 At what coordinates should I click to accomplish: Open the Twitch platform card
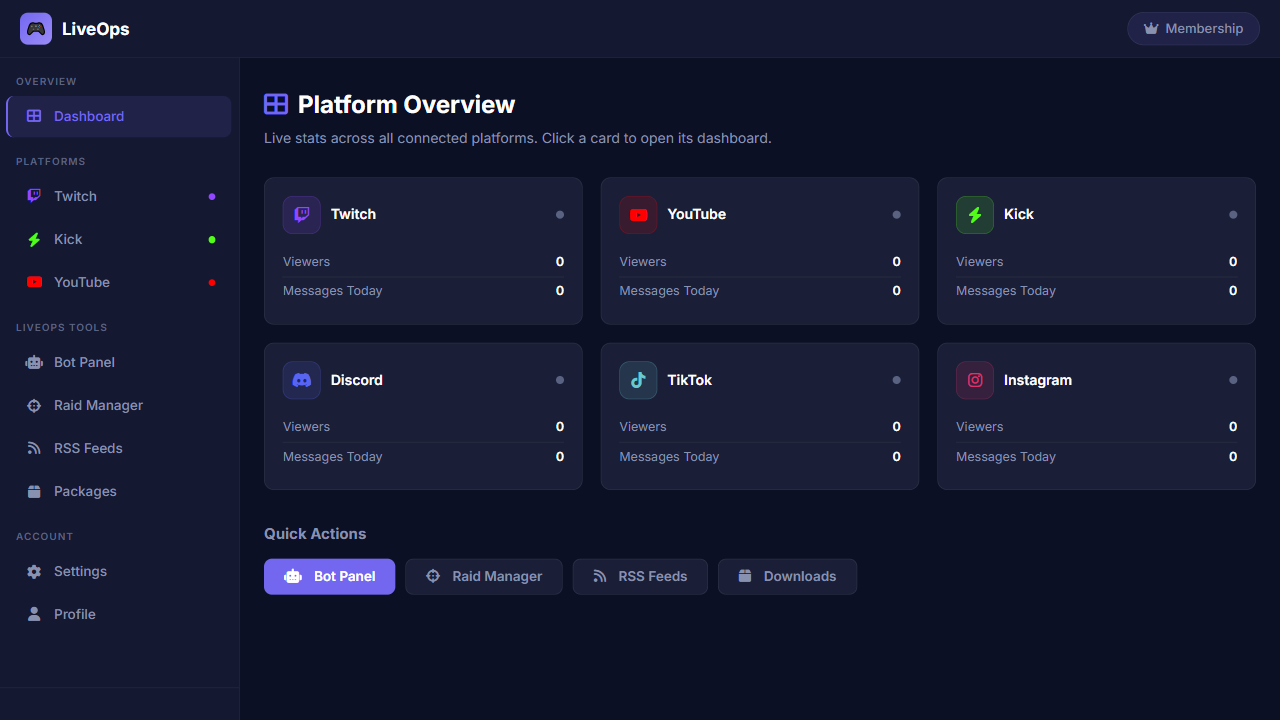click(x=423, y=251)
